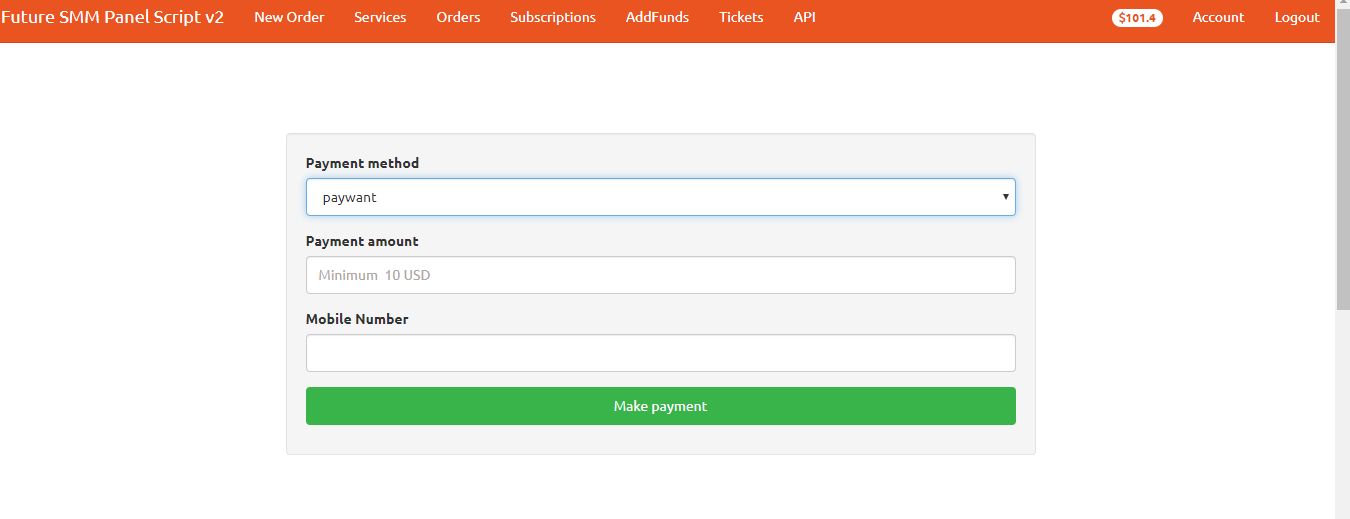The height and width of the screenshot is (519, 1350).
Task: Navigate to Subscriptions
Action: pos(553,17)
